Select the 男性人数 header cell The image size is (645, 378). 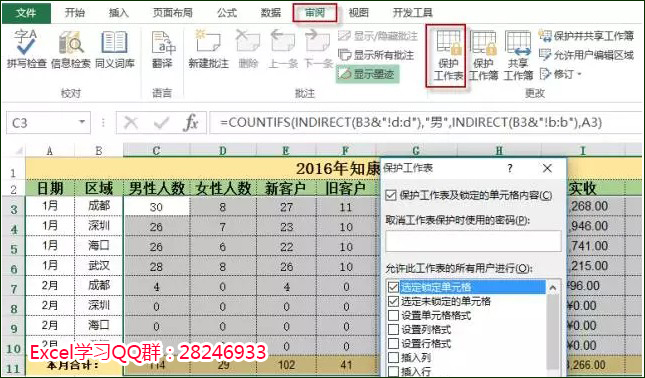(156, 188)
